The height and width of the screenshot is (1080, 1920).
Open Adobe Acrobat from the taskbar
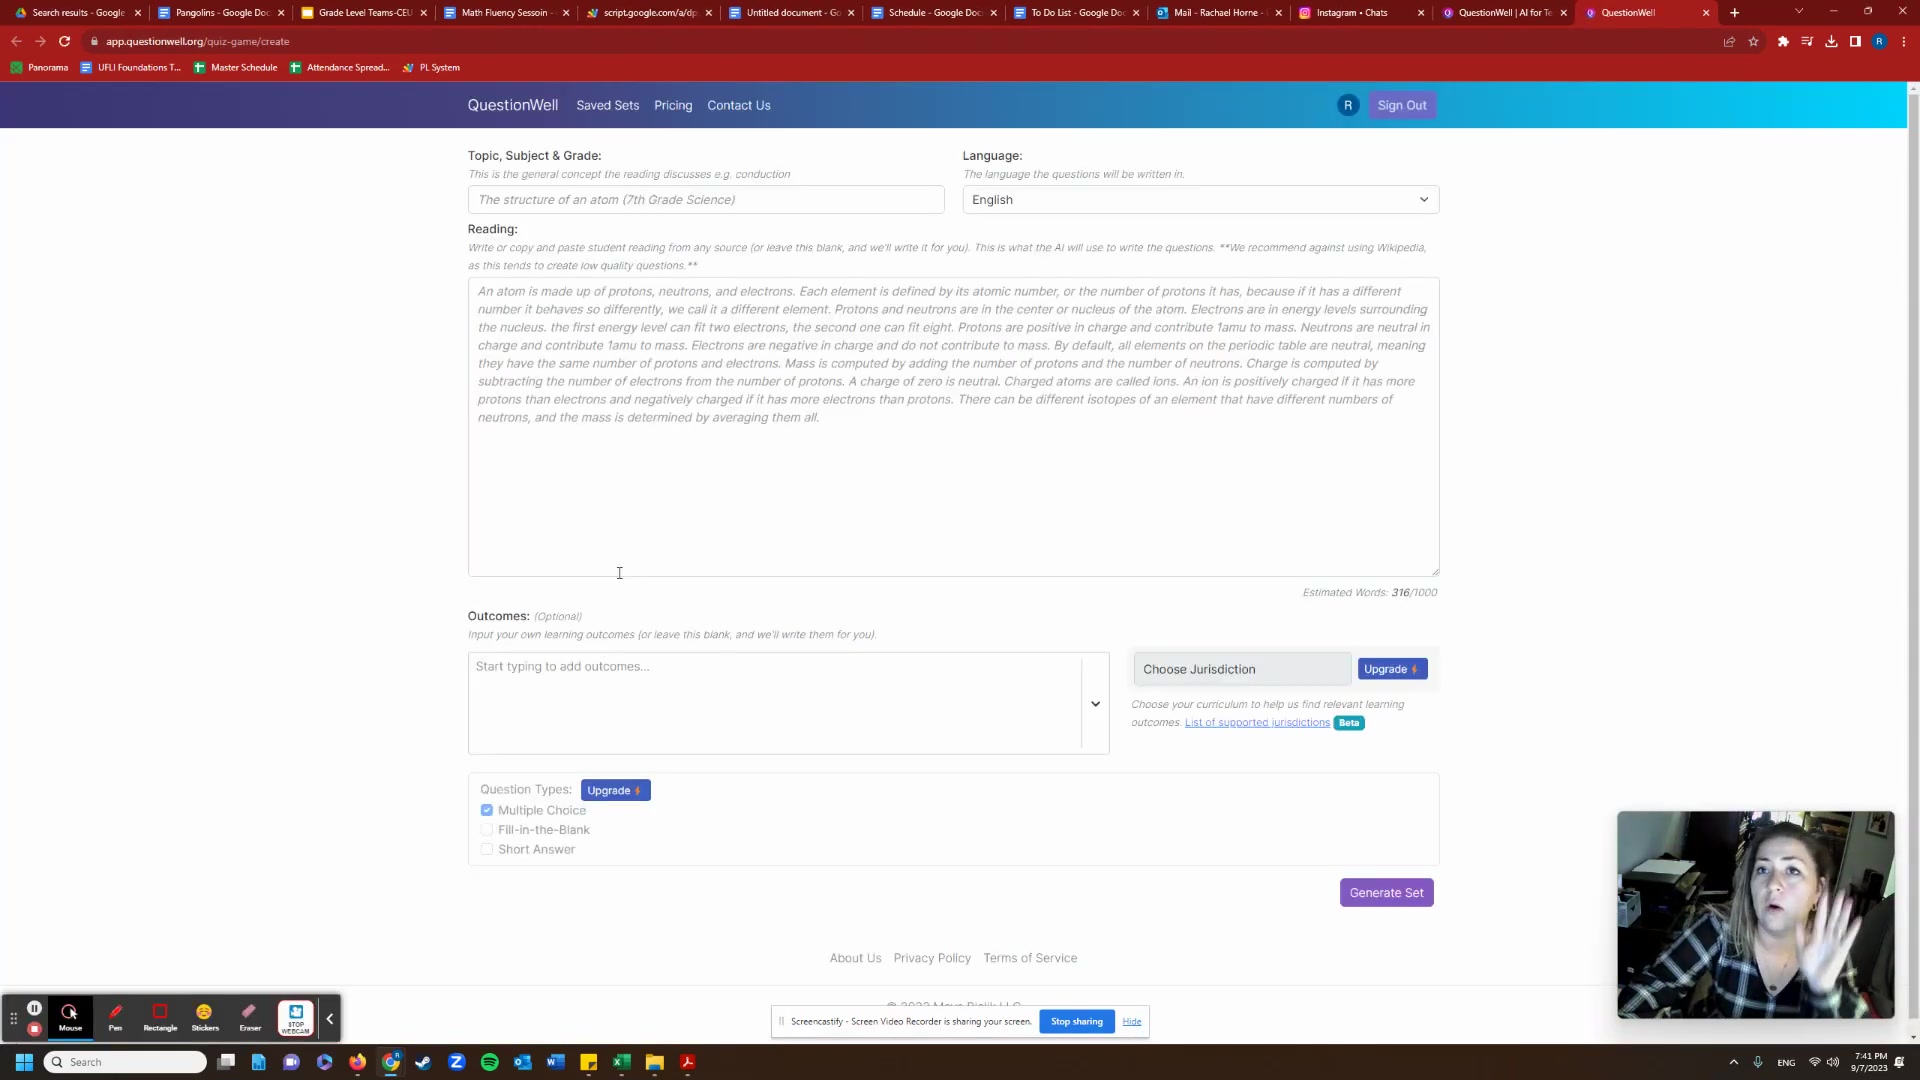[x=688, y=1062]
